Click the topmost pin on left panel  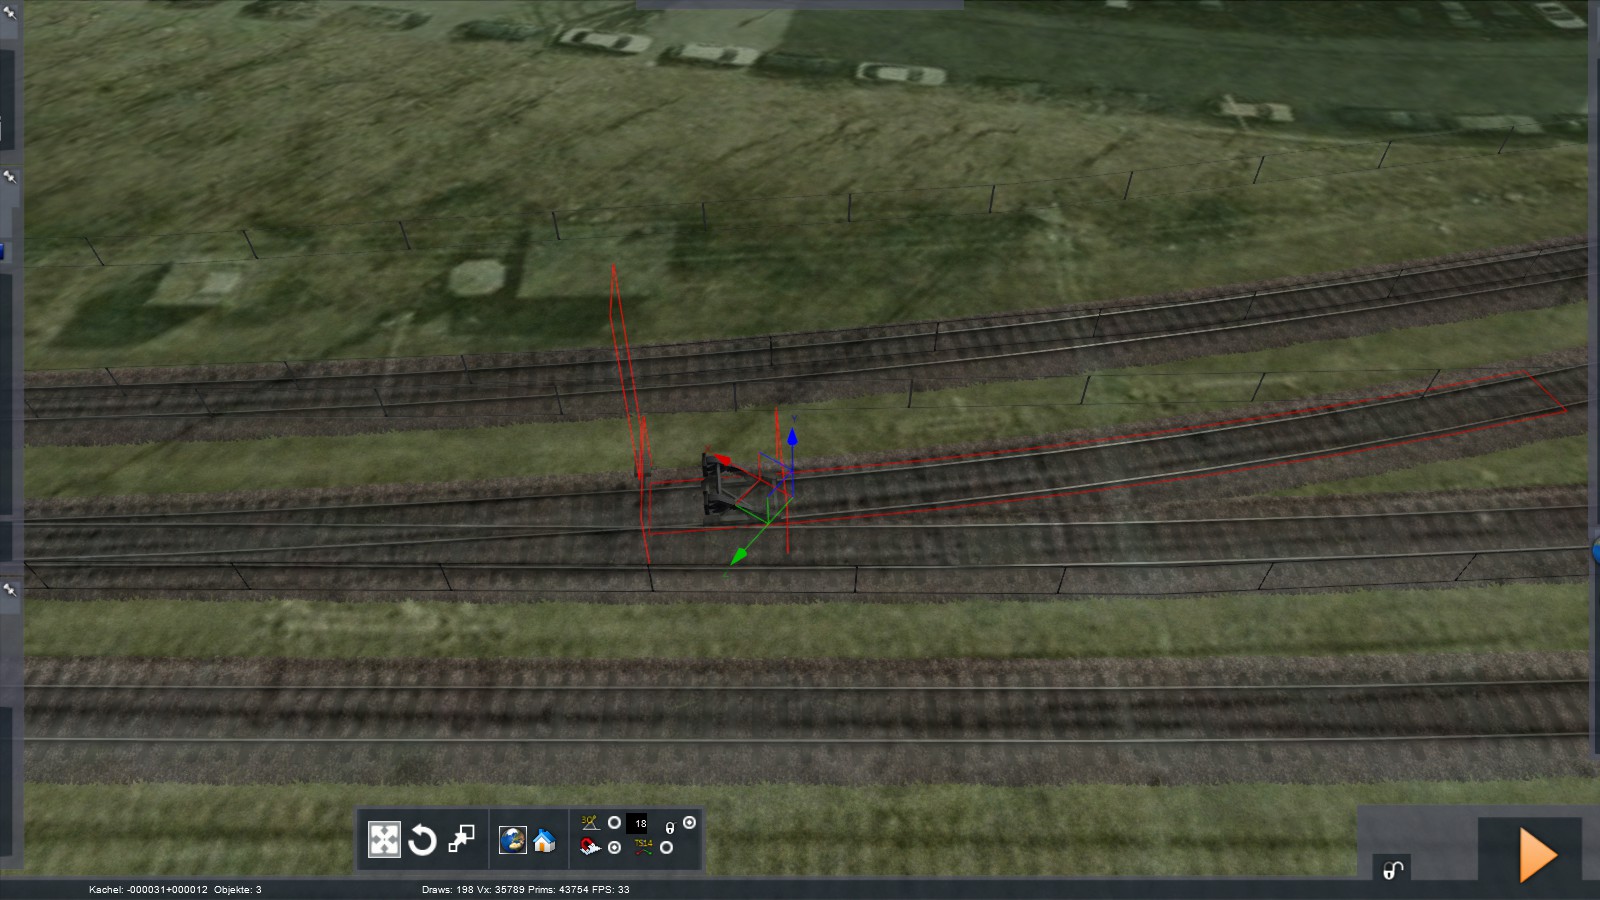click(x=10, y=13)
